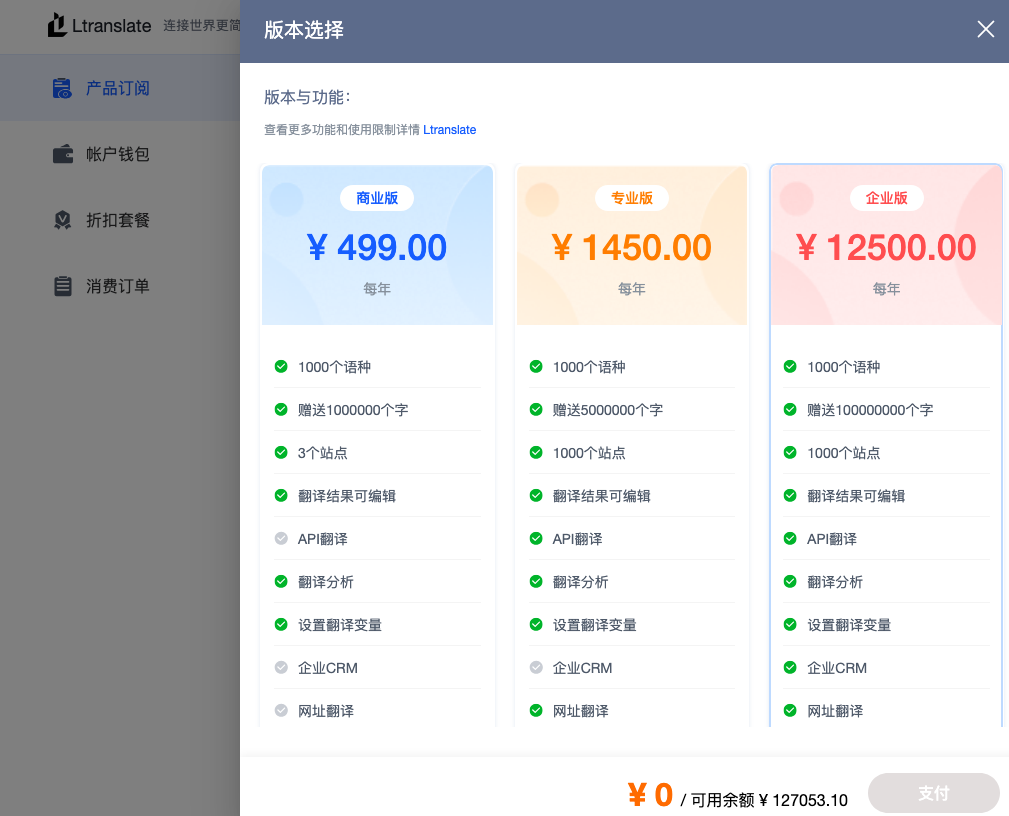Close the 版本选择 dialog with X

[985, 29]
